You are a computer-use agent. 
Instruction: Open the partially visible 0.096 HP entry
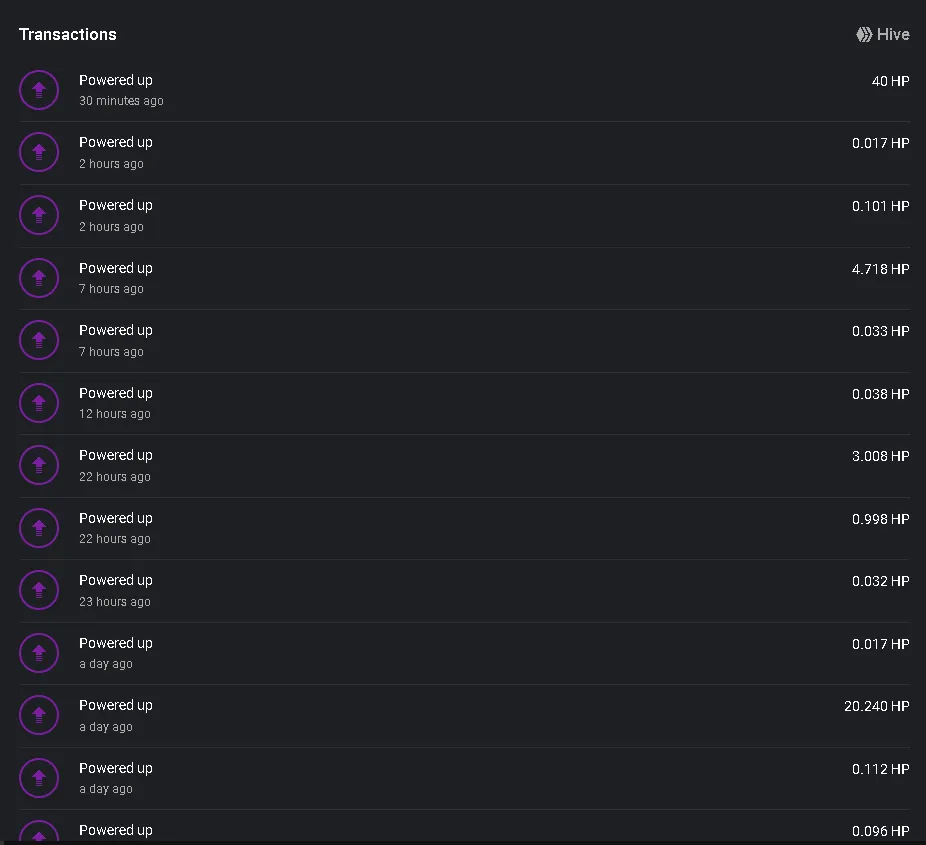(464, 827)
